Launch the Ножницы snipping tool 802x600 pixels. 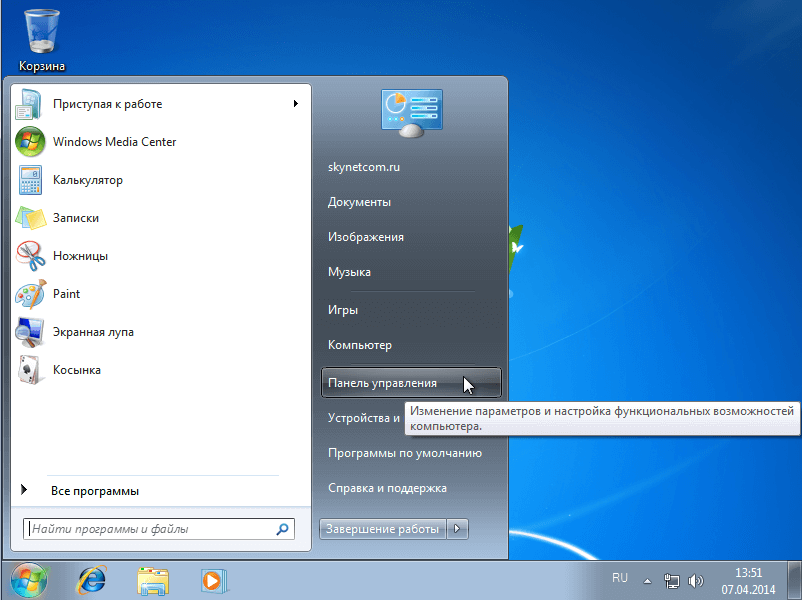(x=80, y=256)
